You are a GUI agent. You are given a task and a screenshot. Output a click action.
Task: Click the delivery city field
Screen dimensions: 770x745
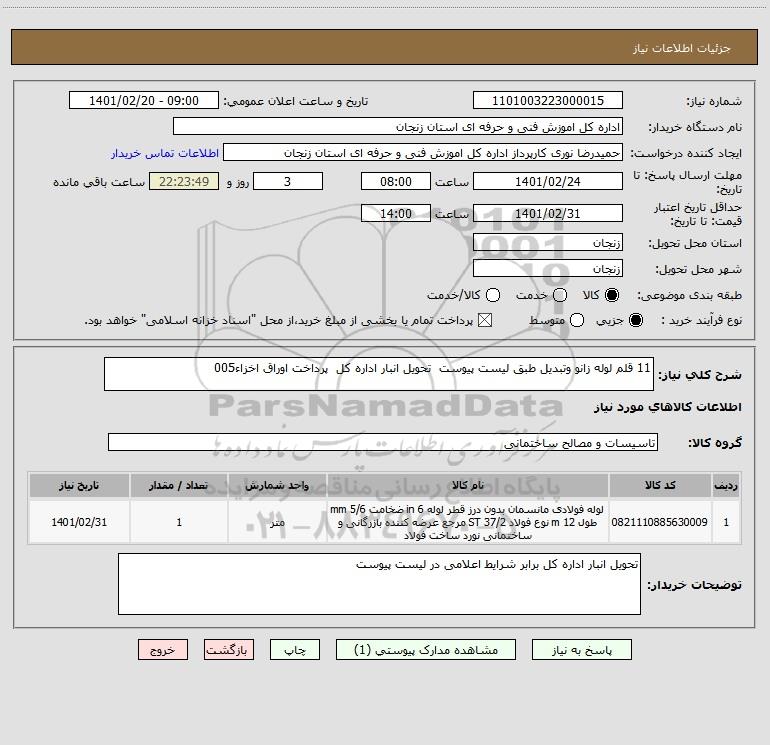click(x=548, y=268)
